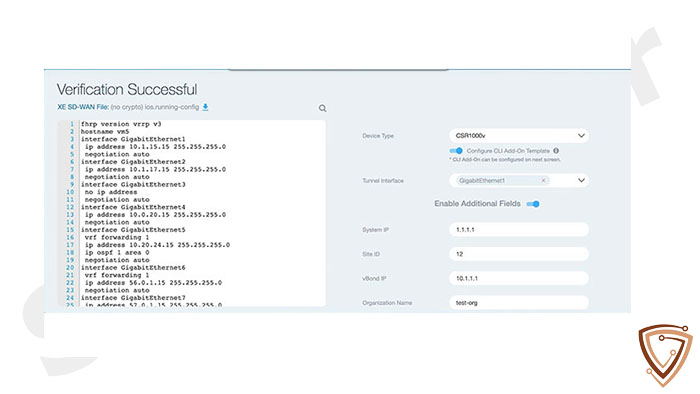700x394 pixels.
Task: Select line 'ip address 10.1.17.15 255.255.255.0'
Action: 155,170
